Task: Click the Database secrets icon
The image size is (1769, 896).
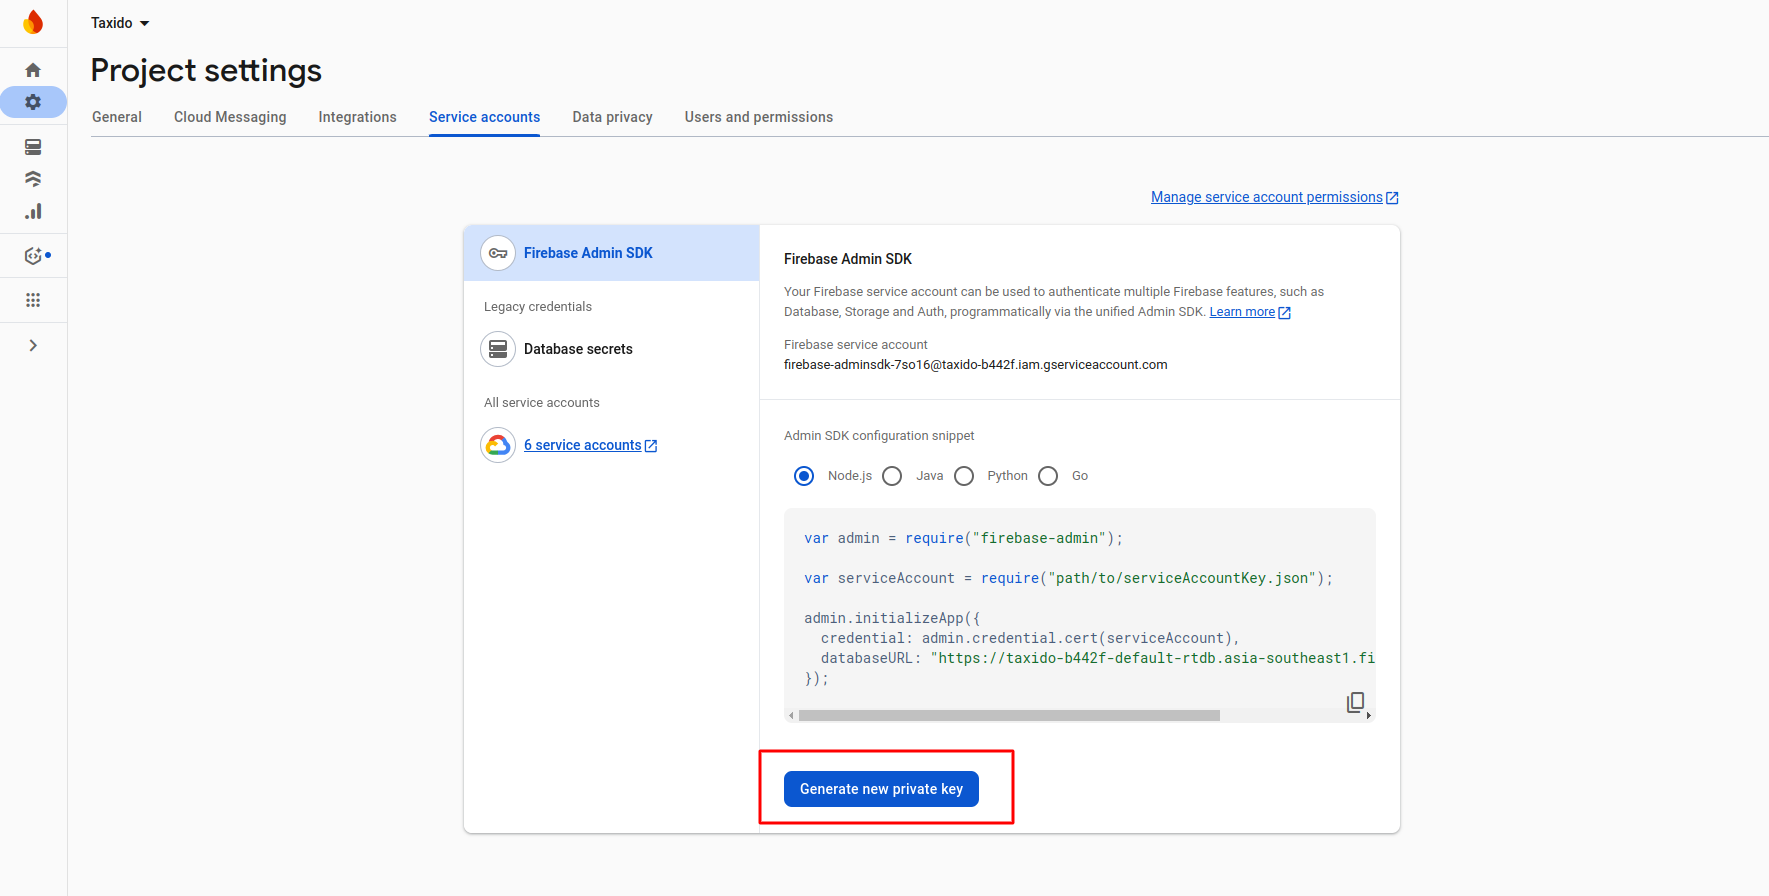Action: pyautogui.click(x=498, y=349)
